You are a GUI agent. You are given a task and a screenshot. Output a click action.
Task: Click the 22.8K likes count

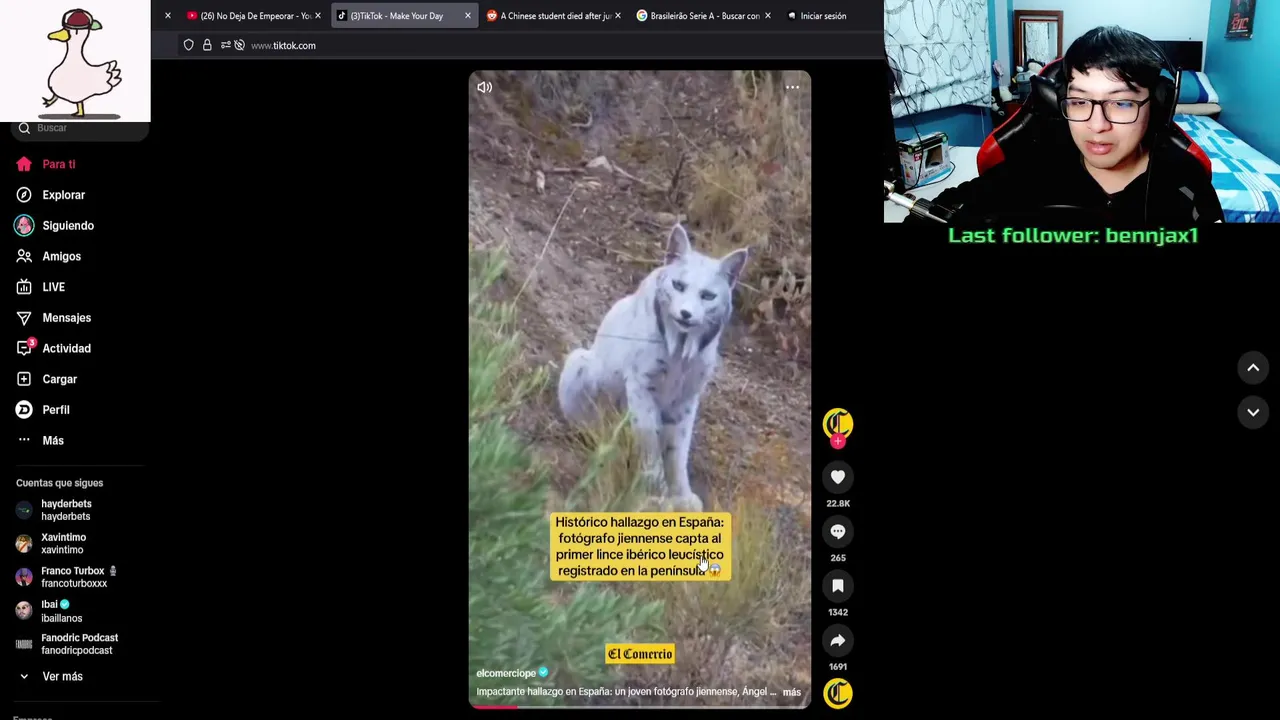[838, 504]
